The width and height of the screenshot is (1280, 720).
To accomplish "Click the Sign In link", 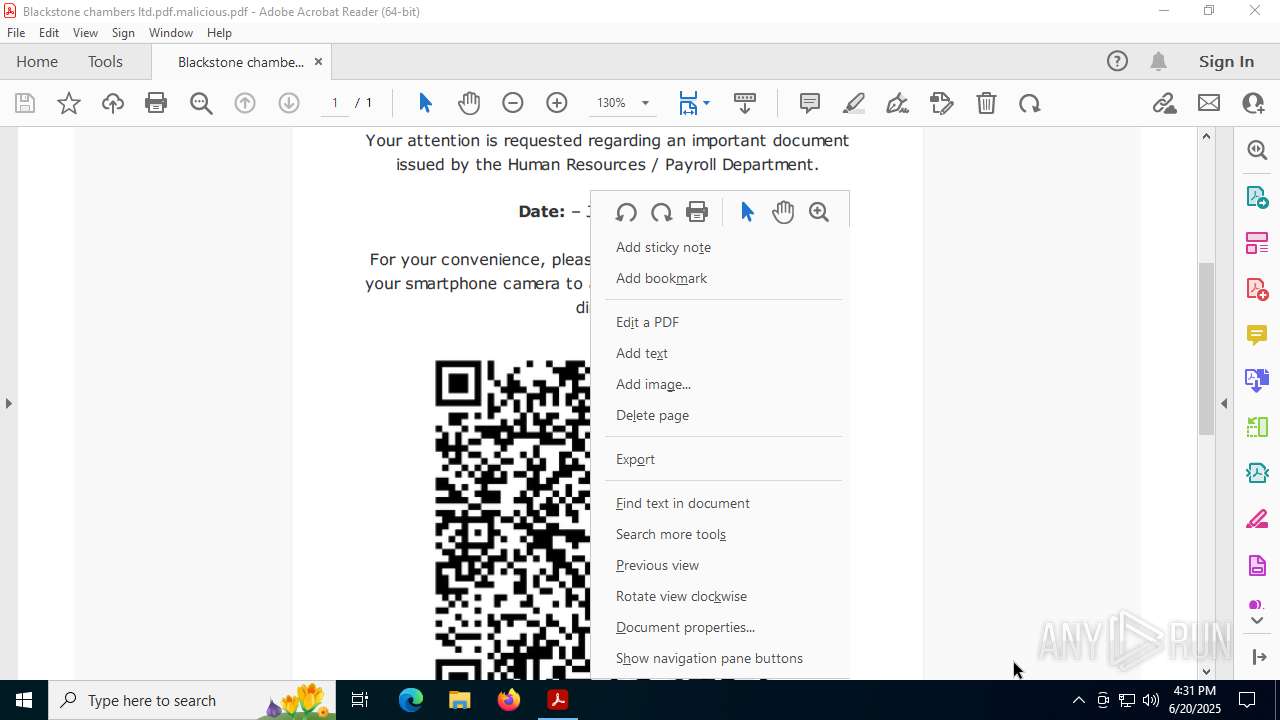I will click(x=1226, y=61).
